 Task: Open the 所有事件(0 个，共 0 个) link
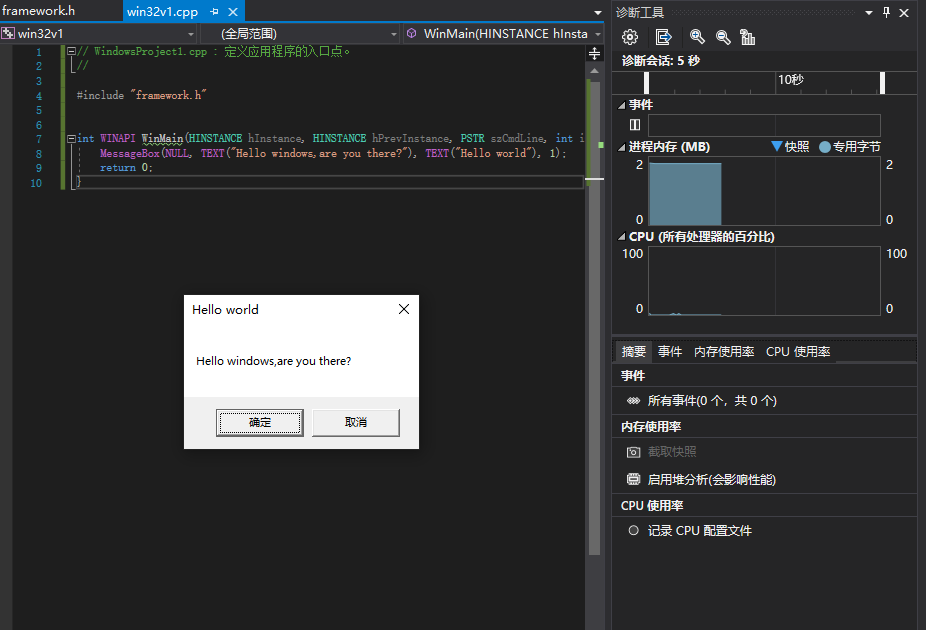(712, 401)
